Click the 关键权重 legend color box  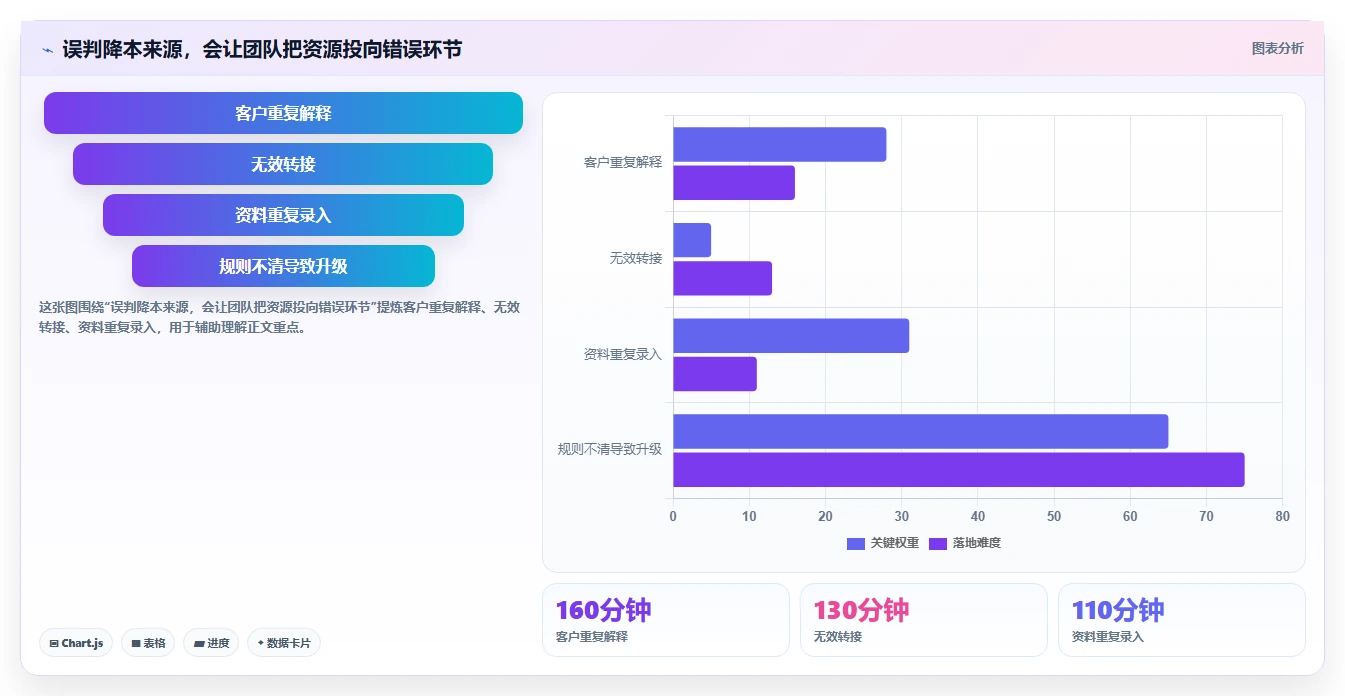[x=855, y=544]
